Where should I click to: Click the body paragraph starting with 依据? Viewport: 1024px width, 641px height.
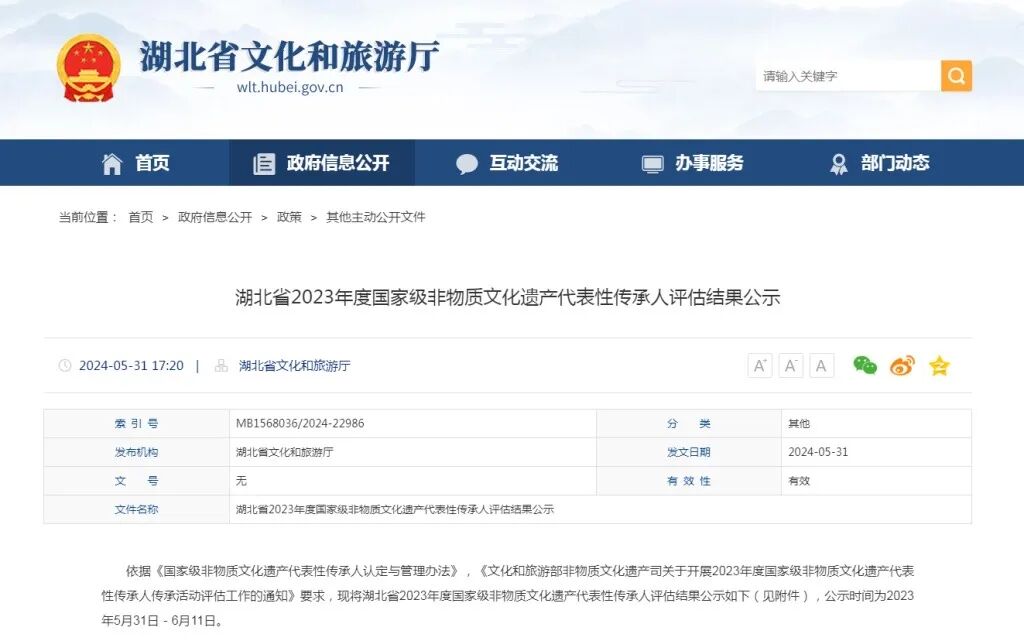pyautogui.click(x=507, y=595)
